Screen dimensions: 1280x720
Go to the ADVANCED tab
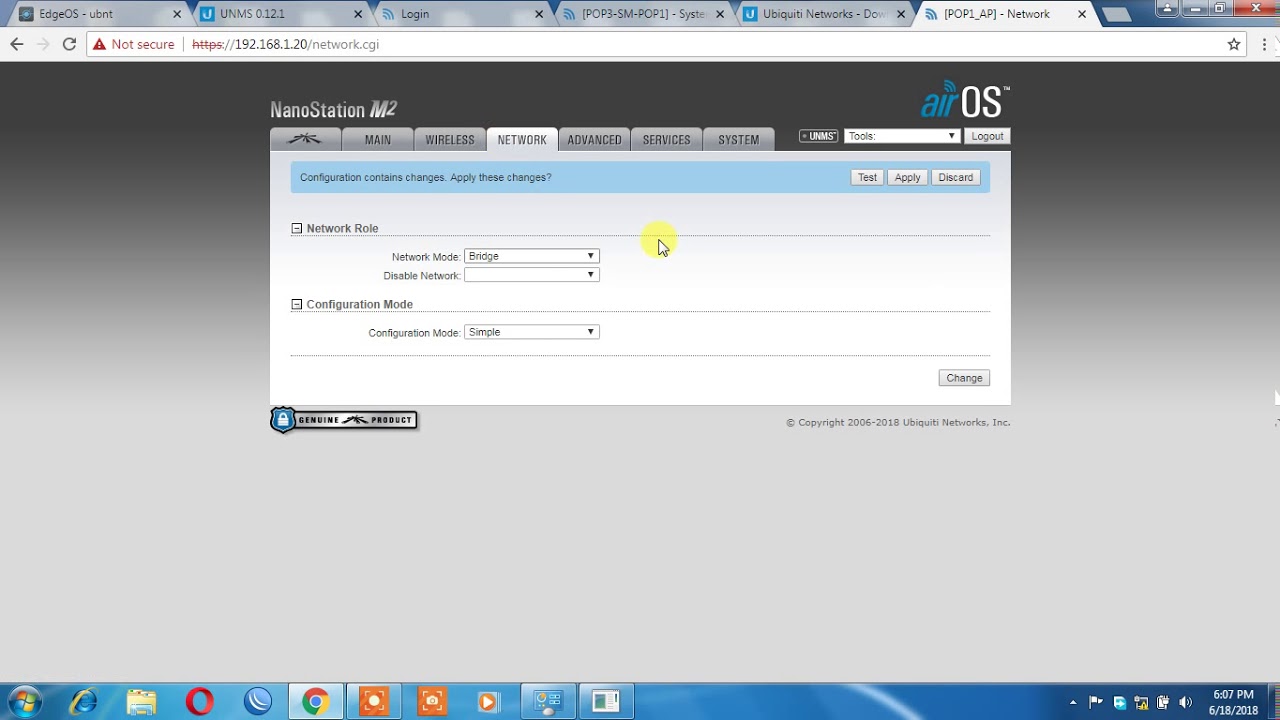click(x=594, y=140)
